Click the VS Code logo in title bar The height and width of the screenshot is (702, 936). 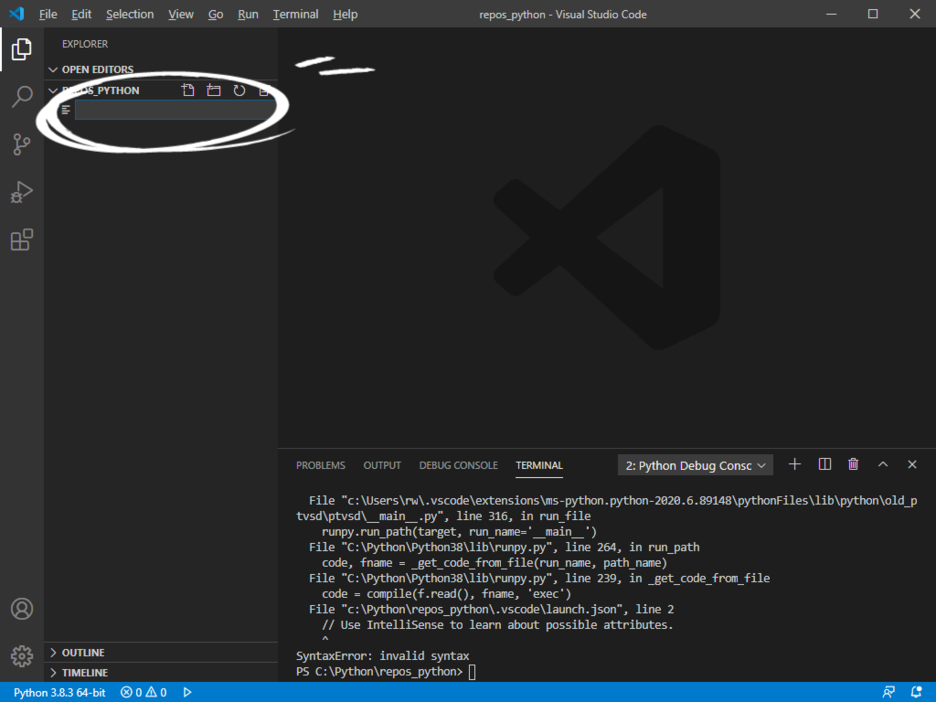tap(17, 14)
